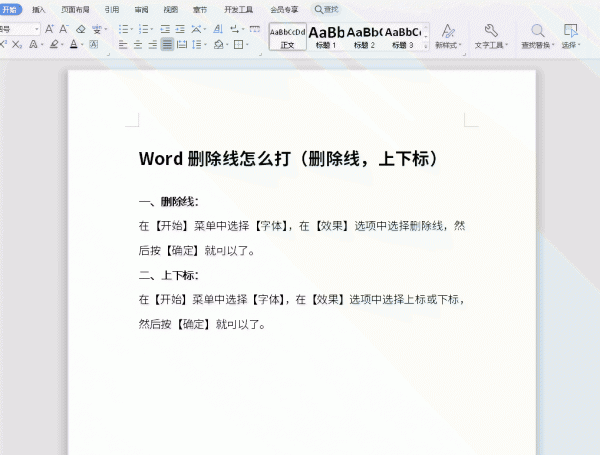Click the heading "一、删除线:"
Screen dimensions: 600x455
pos(169,201)
